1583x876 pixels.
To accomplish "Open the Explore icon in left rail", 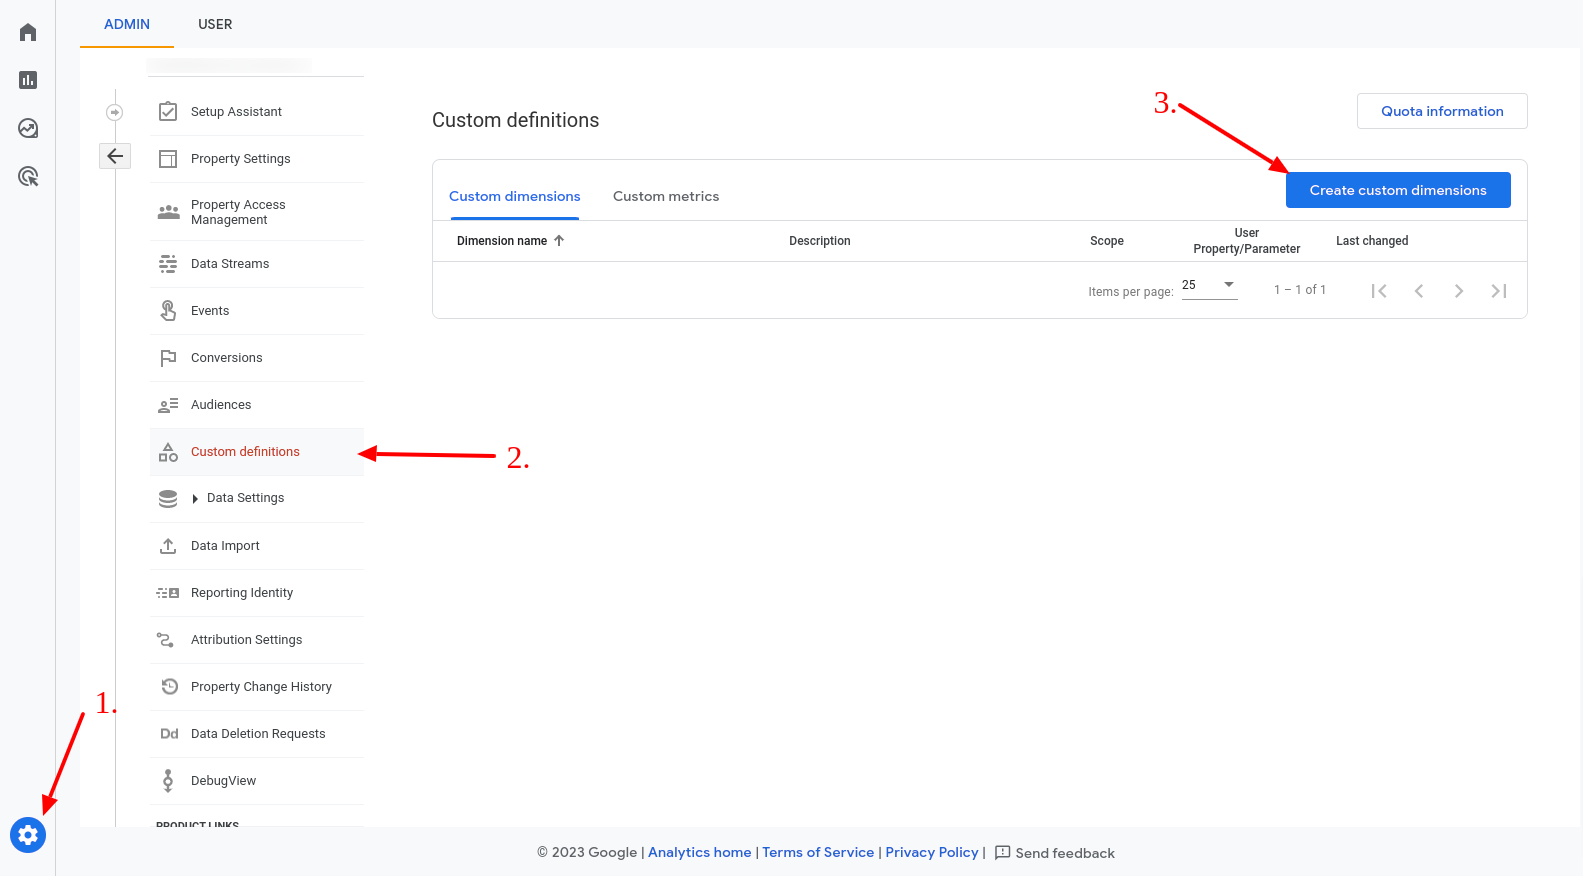I will tap(28, 128).
